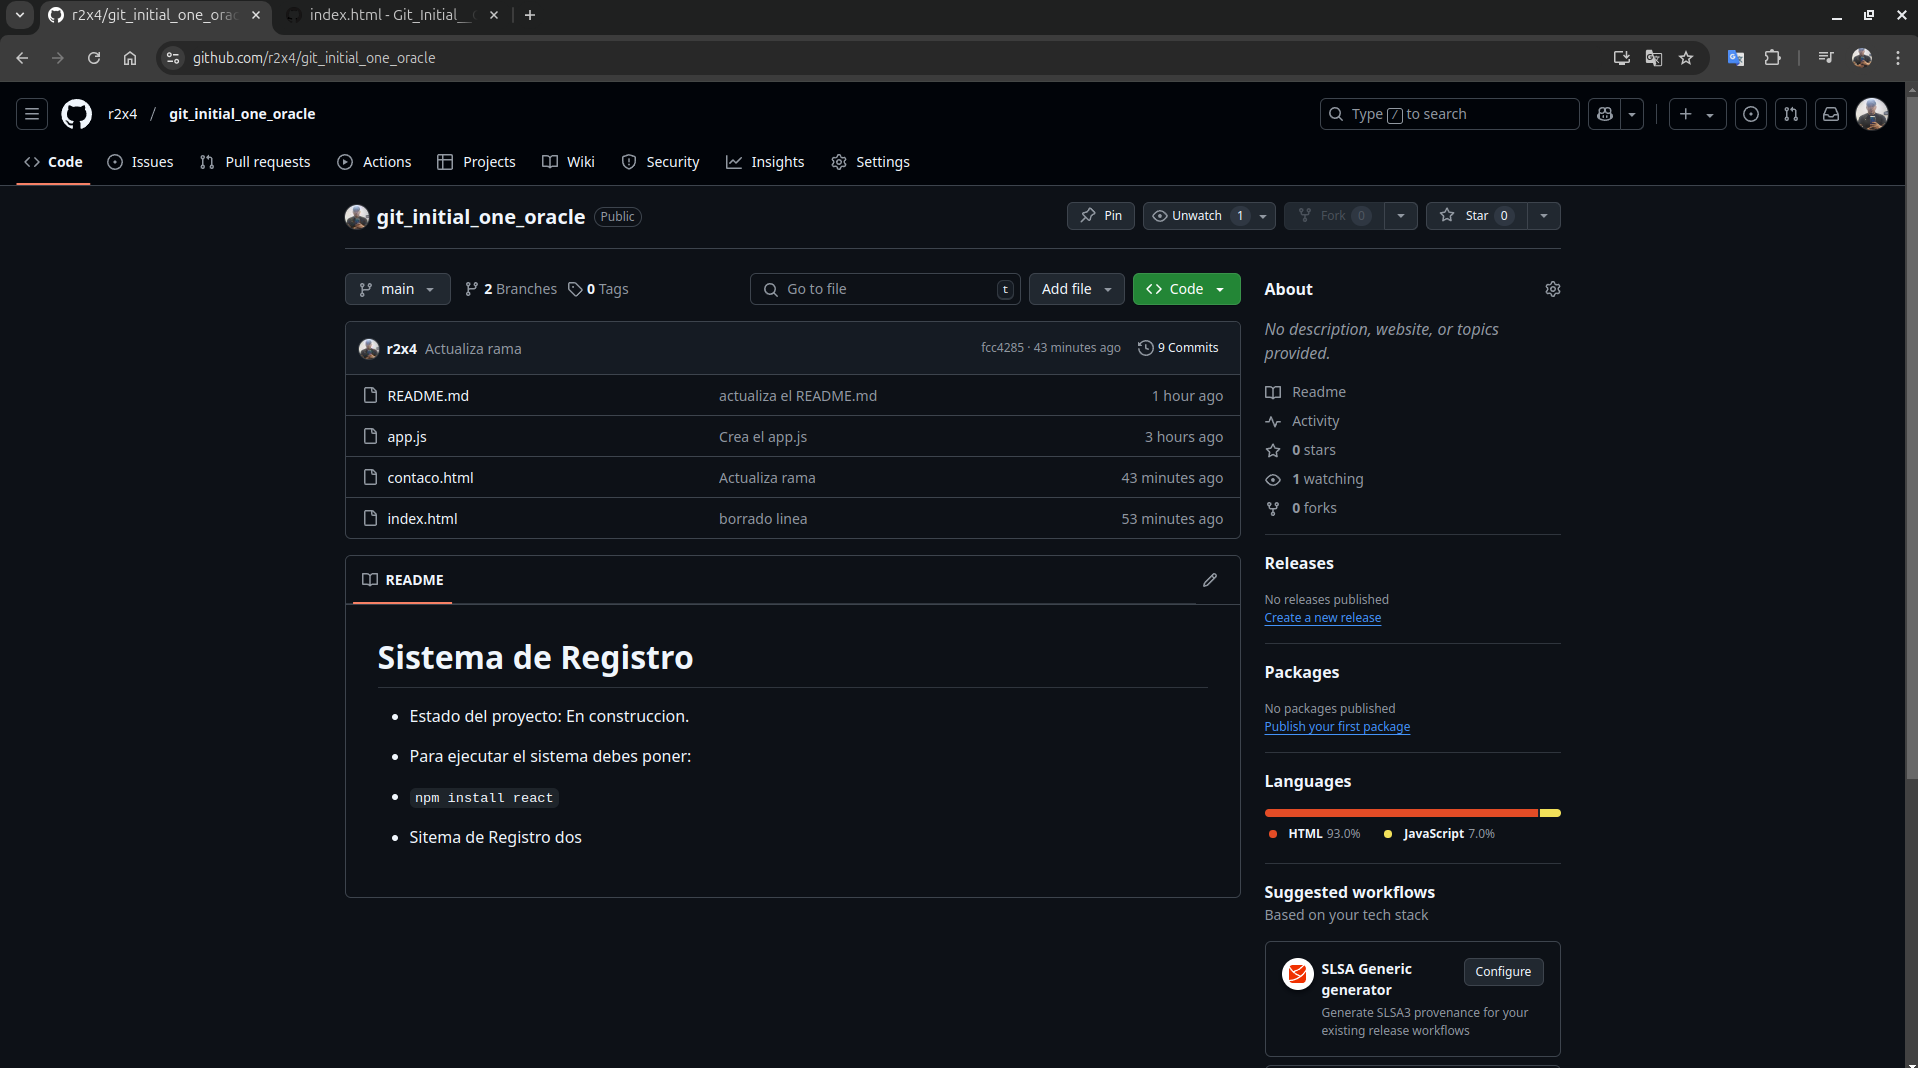This screenshot has height=1068, width=1918.
Task: Expand the Fork options dropdown arrow
Action: point(1401,216)
